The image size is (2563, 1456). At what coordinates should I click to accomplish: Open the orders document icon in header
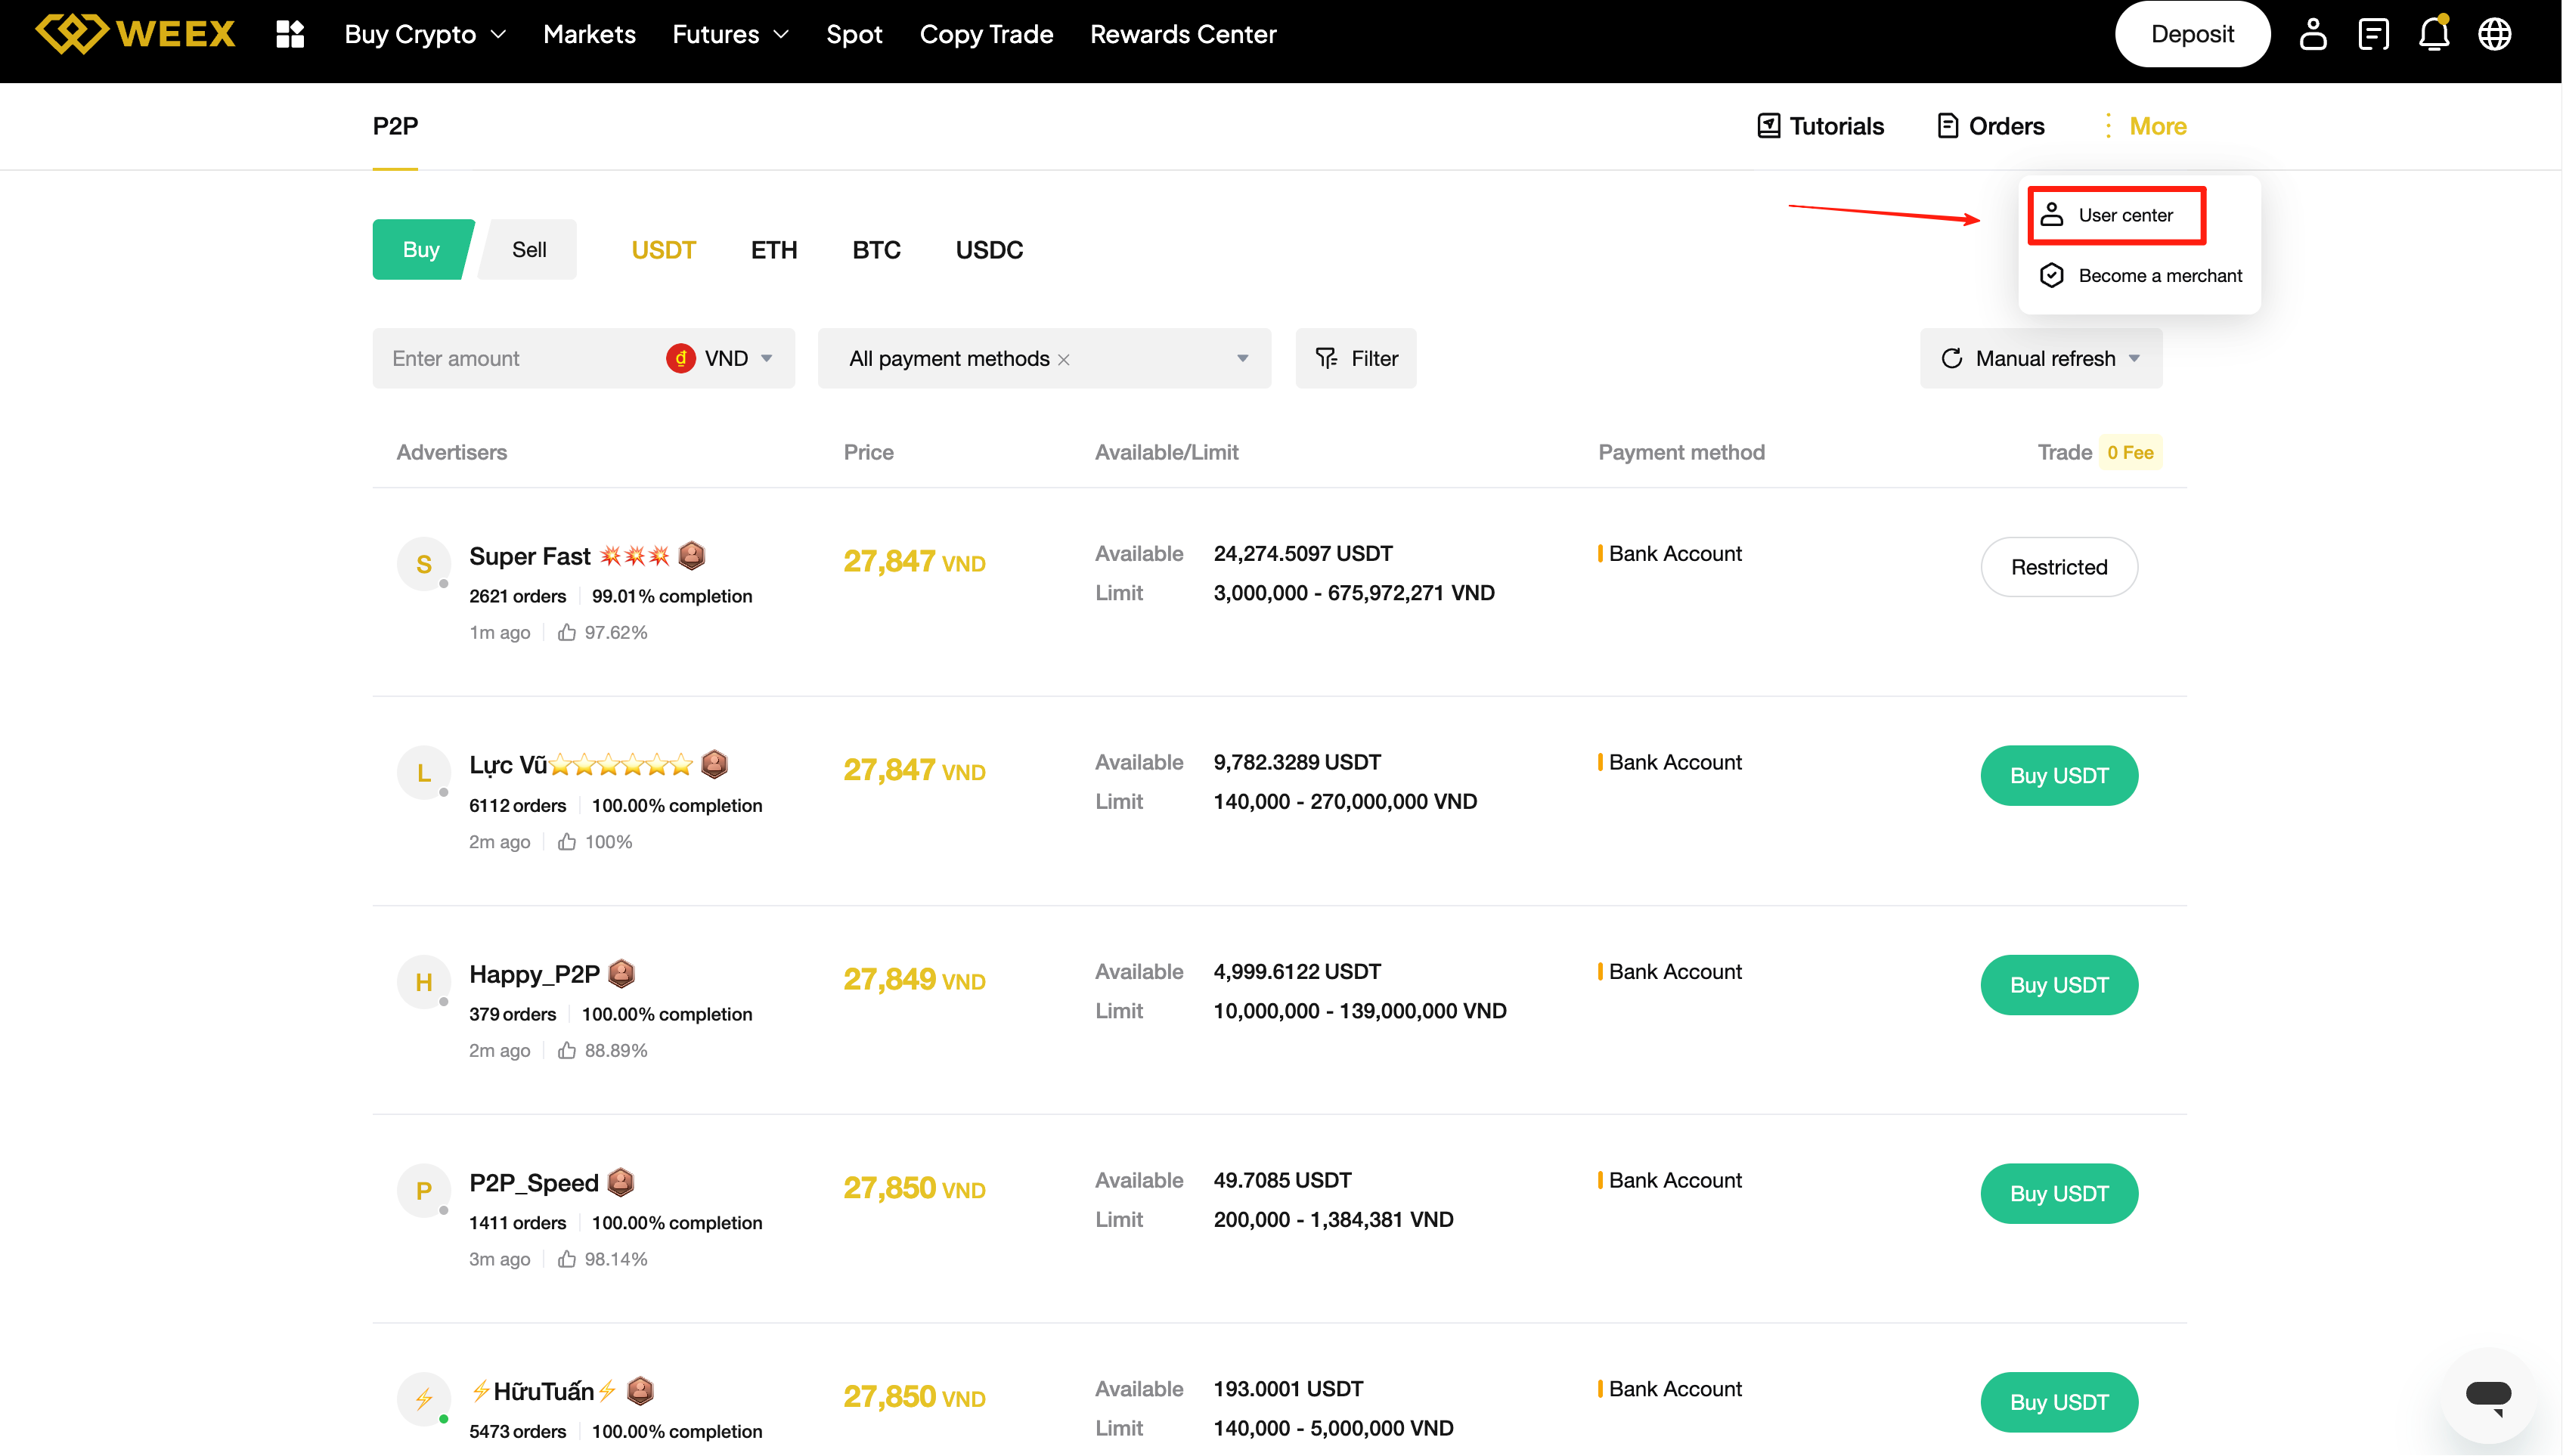[x=2373, y=34]
